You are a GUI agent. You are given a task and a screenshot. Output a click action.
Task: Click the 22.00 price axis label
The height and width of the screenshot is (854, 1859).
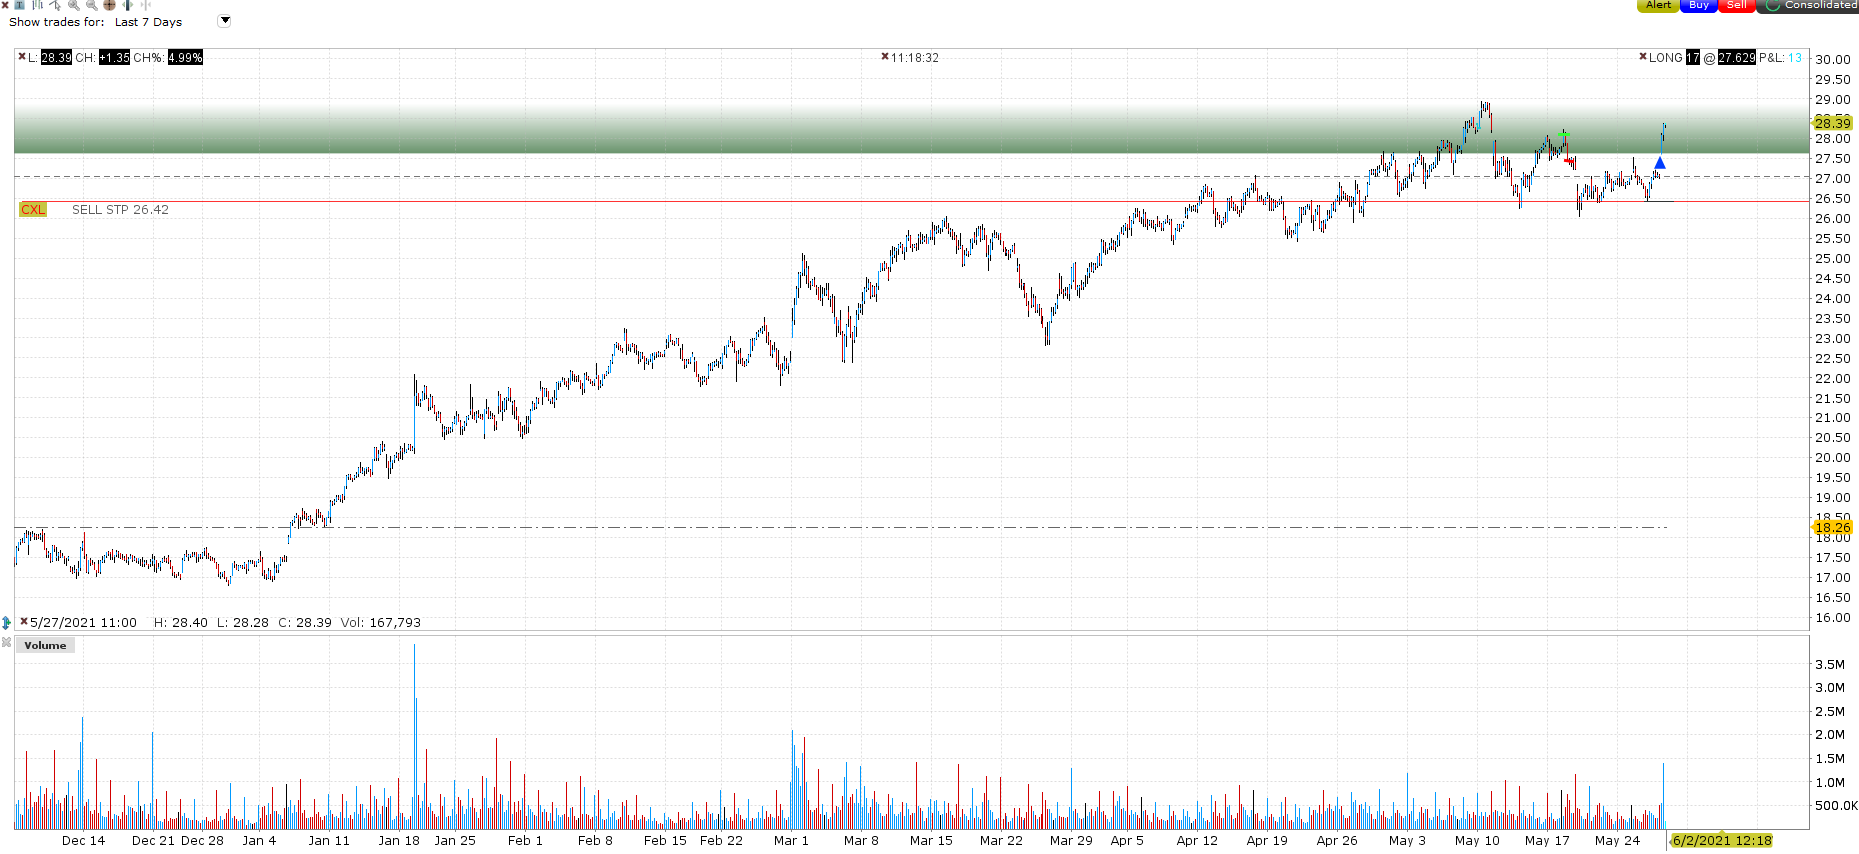(x=1833, y=379)
